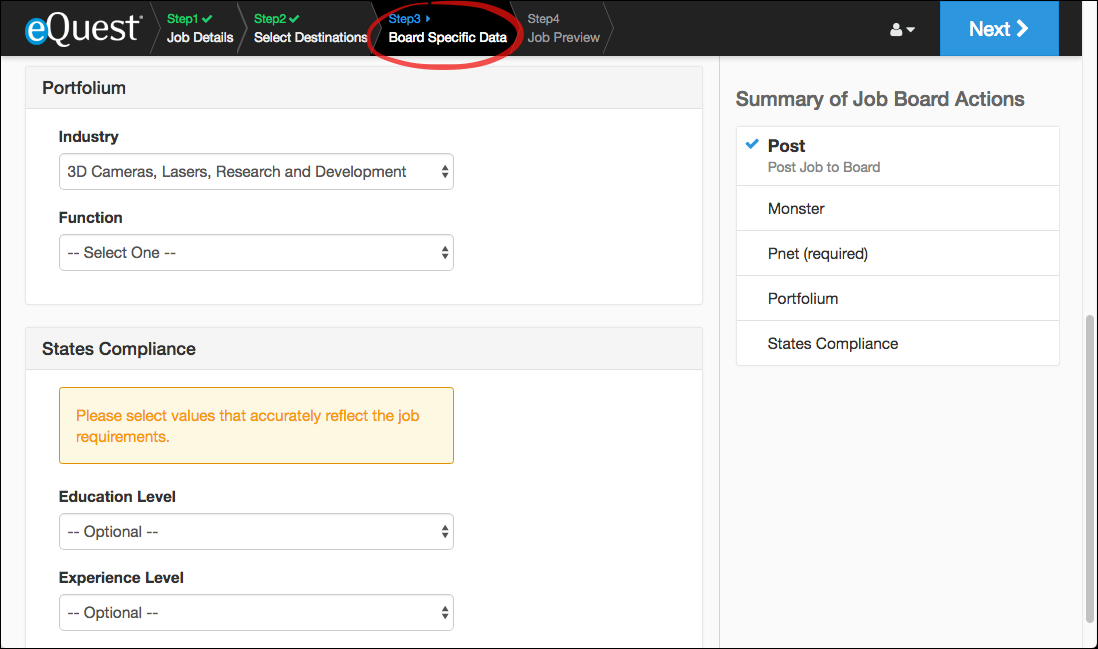
Task: Click the green checkmark on Step1
Action: point(207,18)
